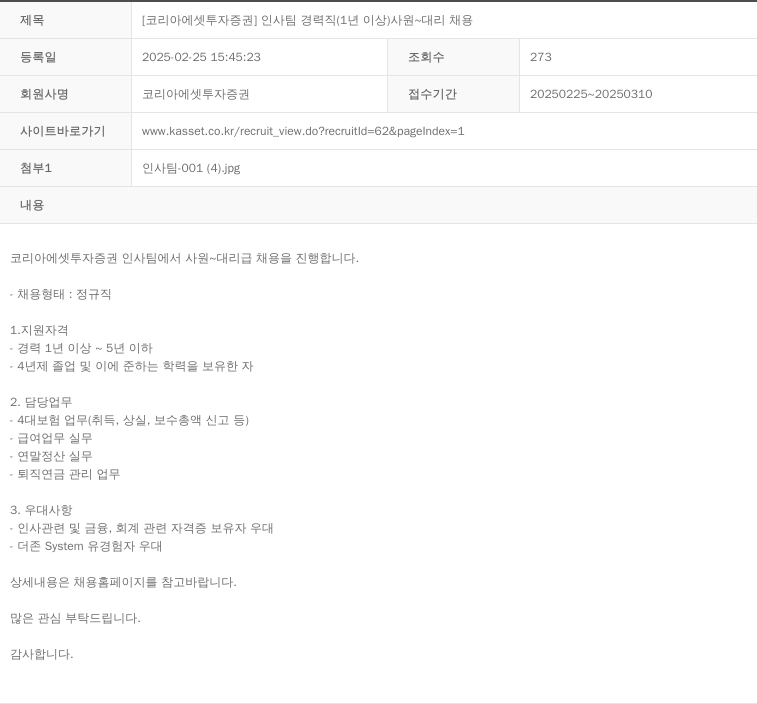
Task: Click the heading 1.지원자격
Action: [39, 330]
